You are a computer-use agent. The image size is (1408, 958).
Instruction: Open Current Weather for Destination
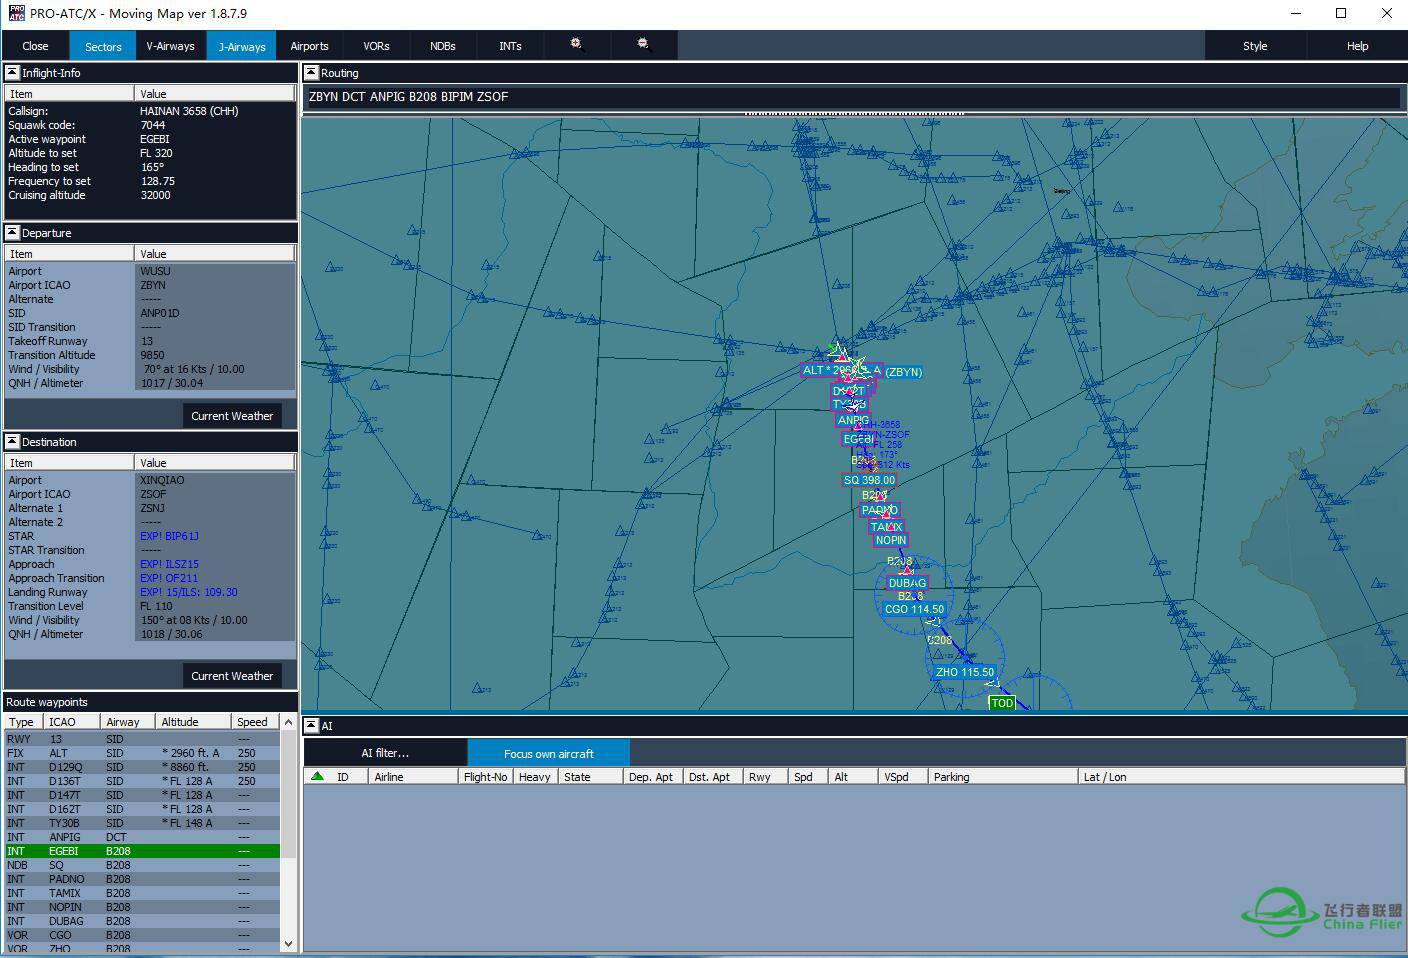coord(232,675)
